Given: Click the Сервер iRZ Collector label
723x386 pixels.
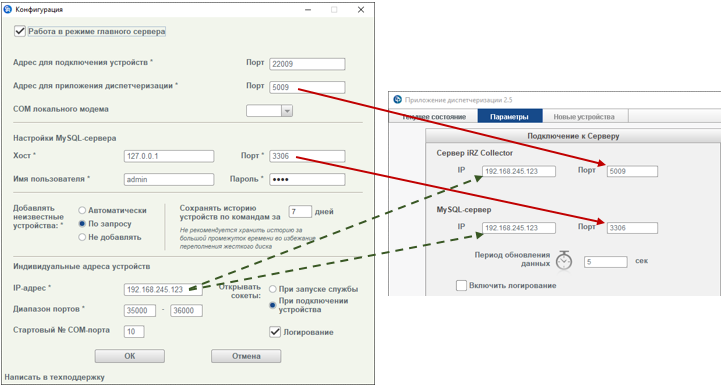Looking at the screenshot, I should tap(474, 153).
